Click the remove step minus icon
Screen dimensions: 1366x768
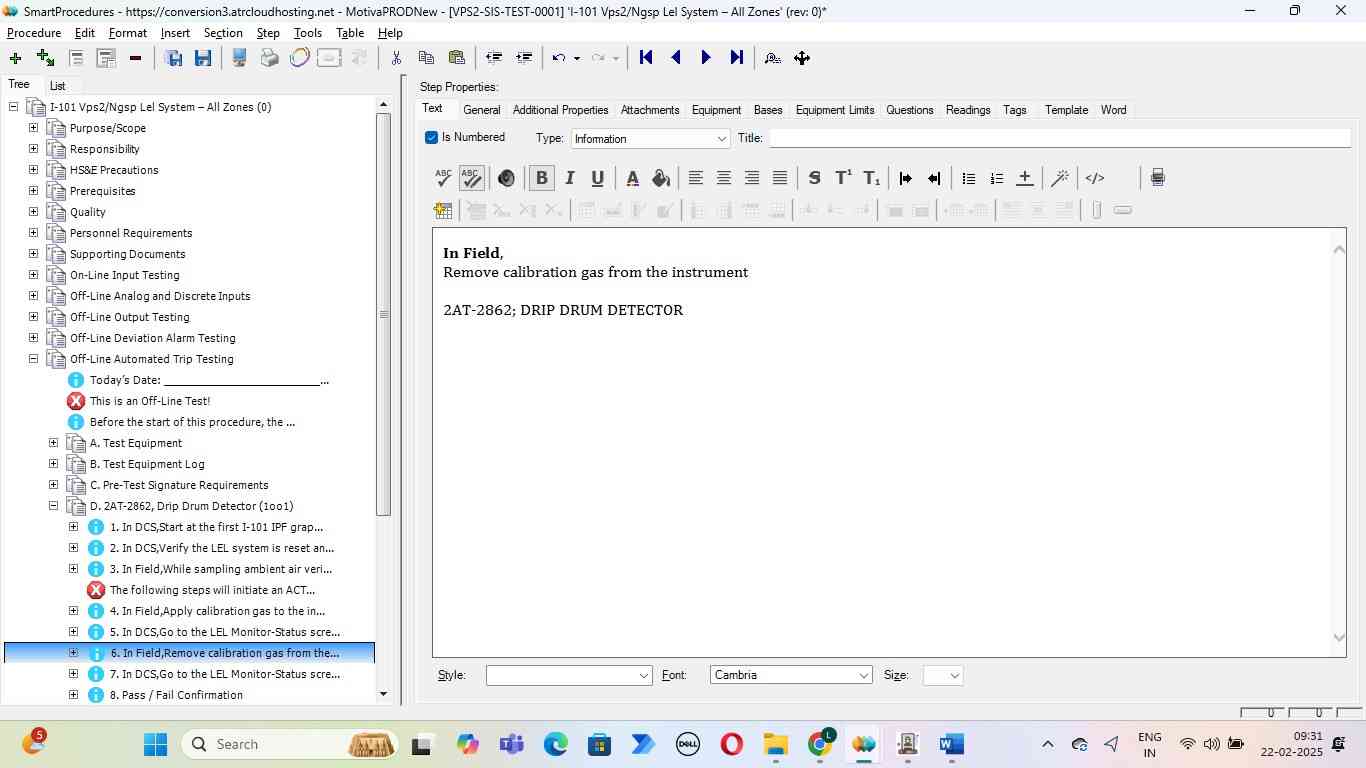pyautogui.click(x=135, y=58)
